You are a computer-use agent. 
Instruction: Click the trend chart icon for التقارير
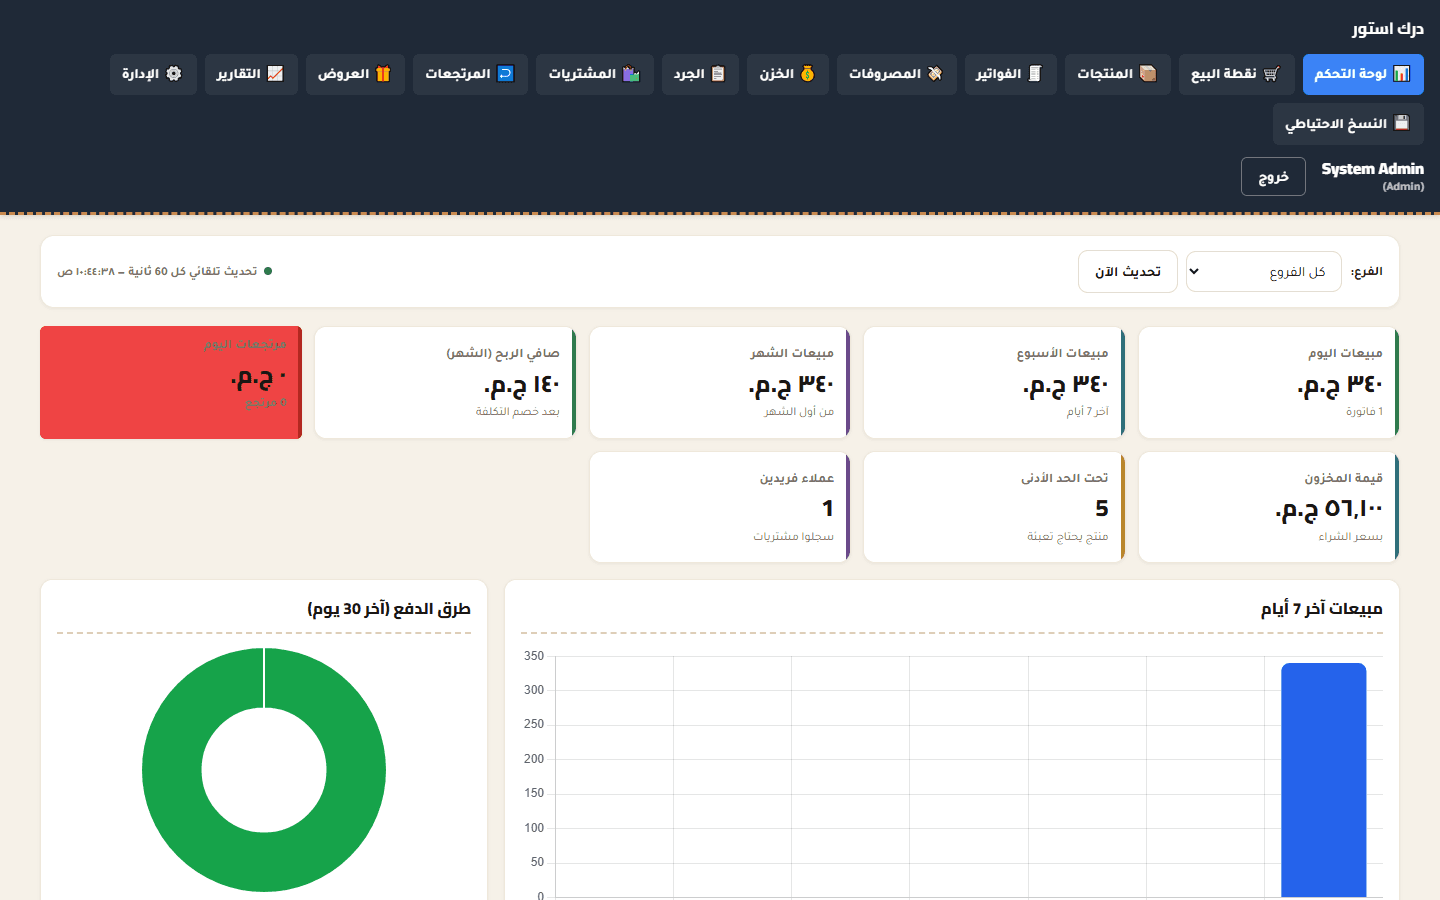point(275,74)
